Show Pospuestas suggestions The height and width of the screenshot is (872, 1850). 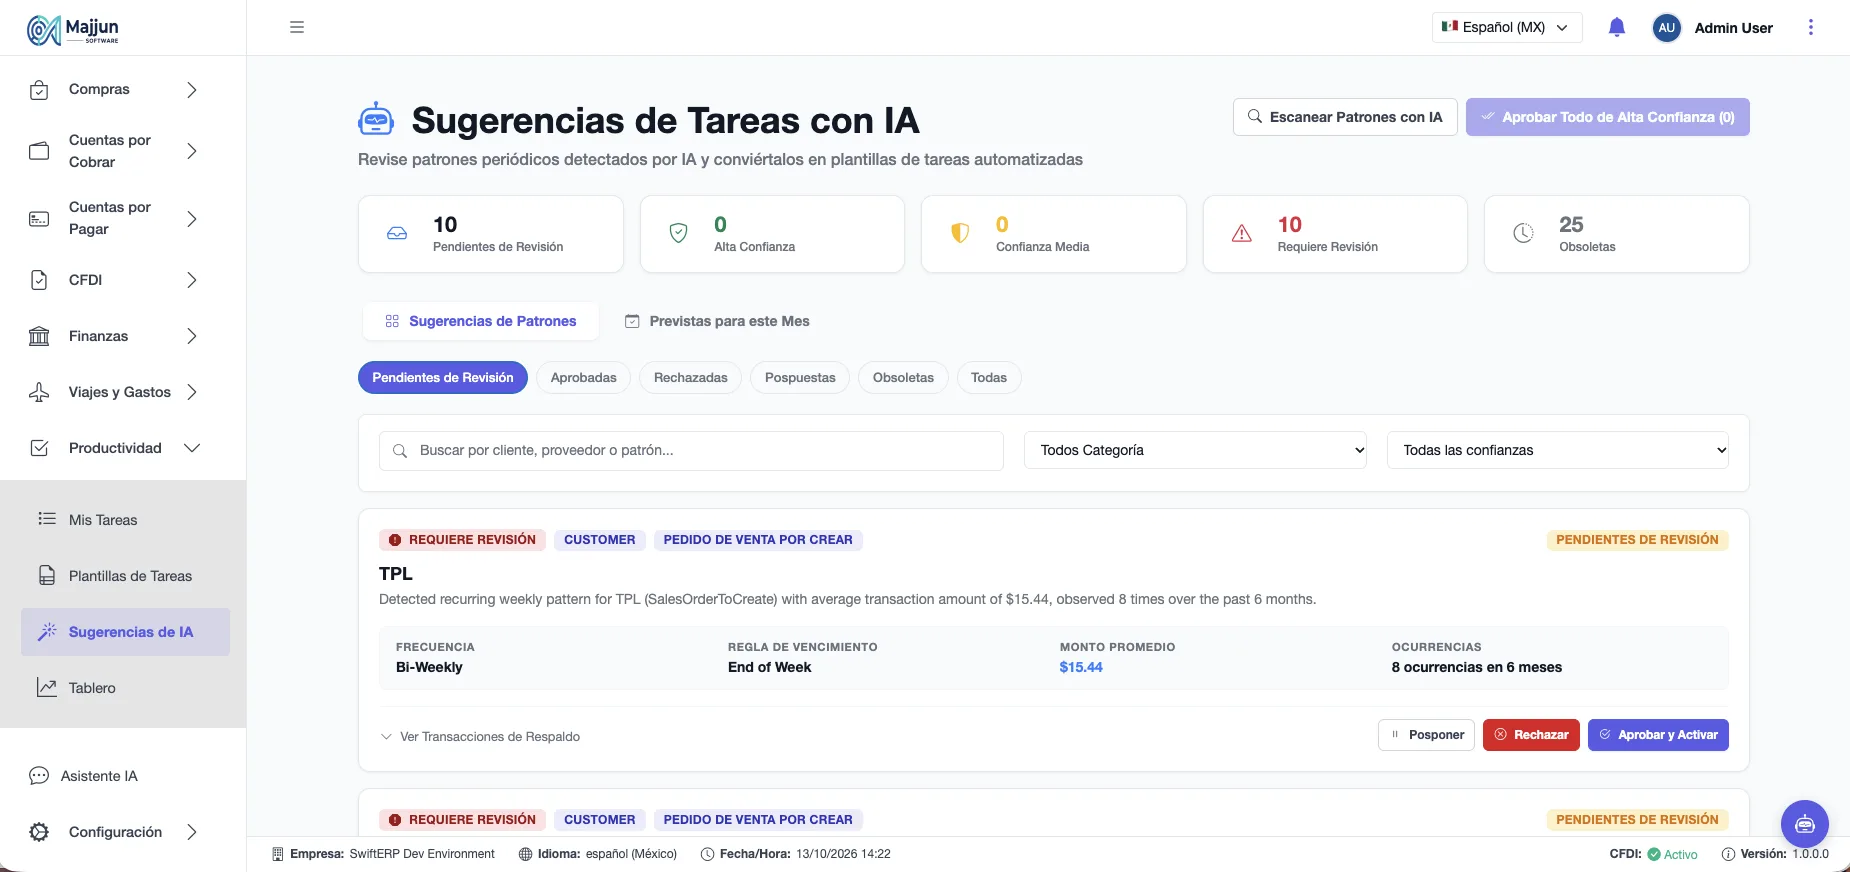[x=800, y=378]
